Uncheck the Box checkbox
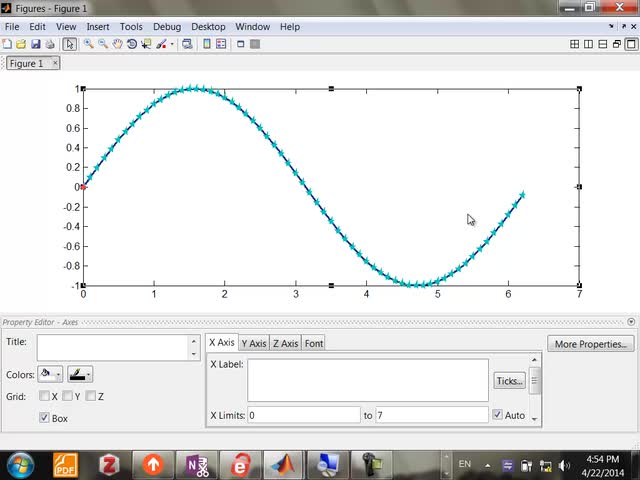 (x=44, y=418)
